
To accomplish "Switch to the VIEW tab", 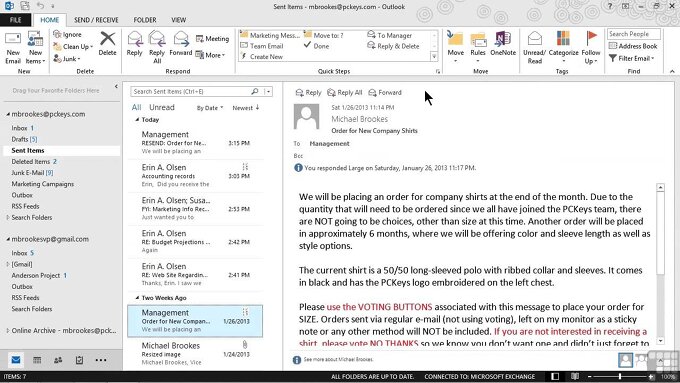I will tap(178, 20).
